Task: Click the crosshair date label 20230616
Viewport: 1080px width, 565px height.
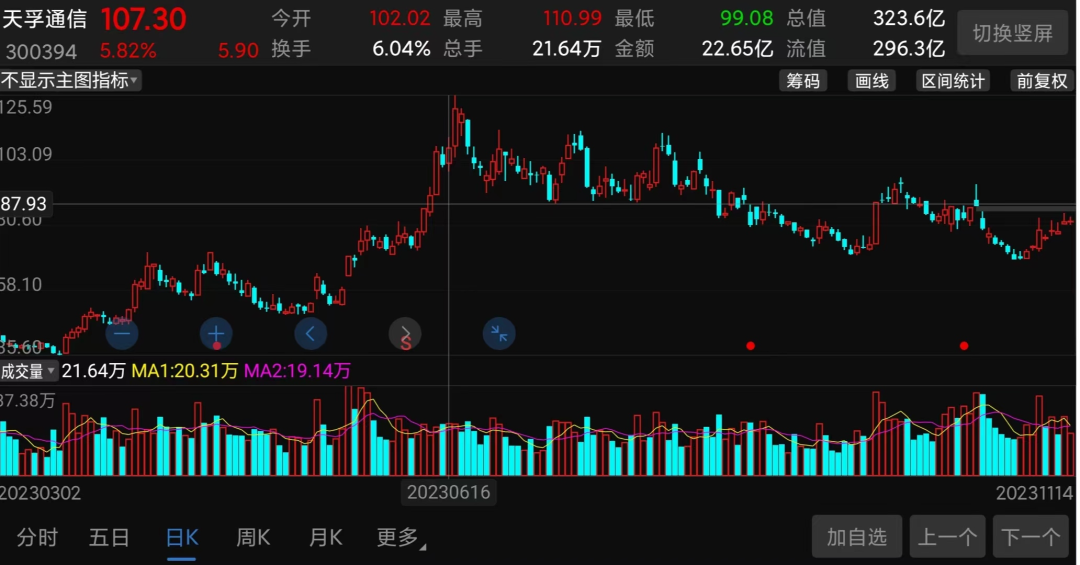Action: [x=448, y=493]
